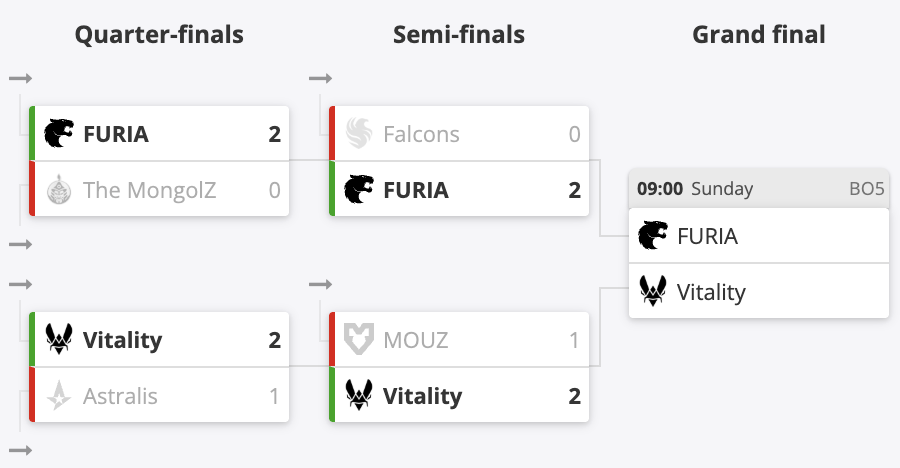Click arrow above Falcons semi-final match
The image size is (900, 468).
coord(320,78)
